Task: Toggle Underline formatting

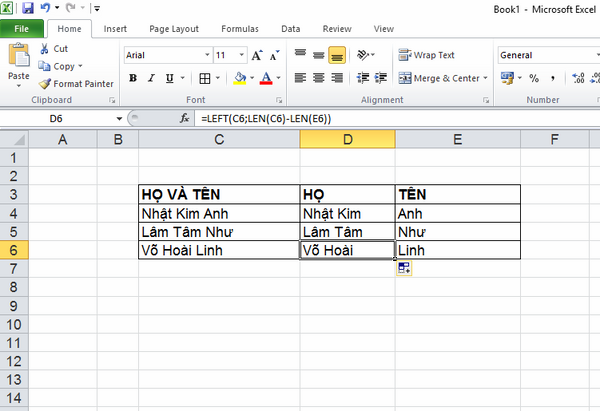Action: tap(169, 78)
